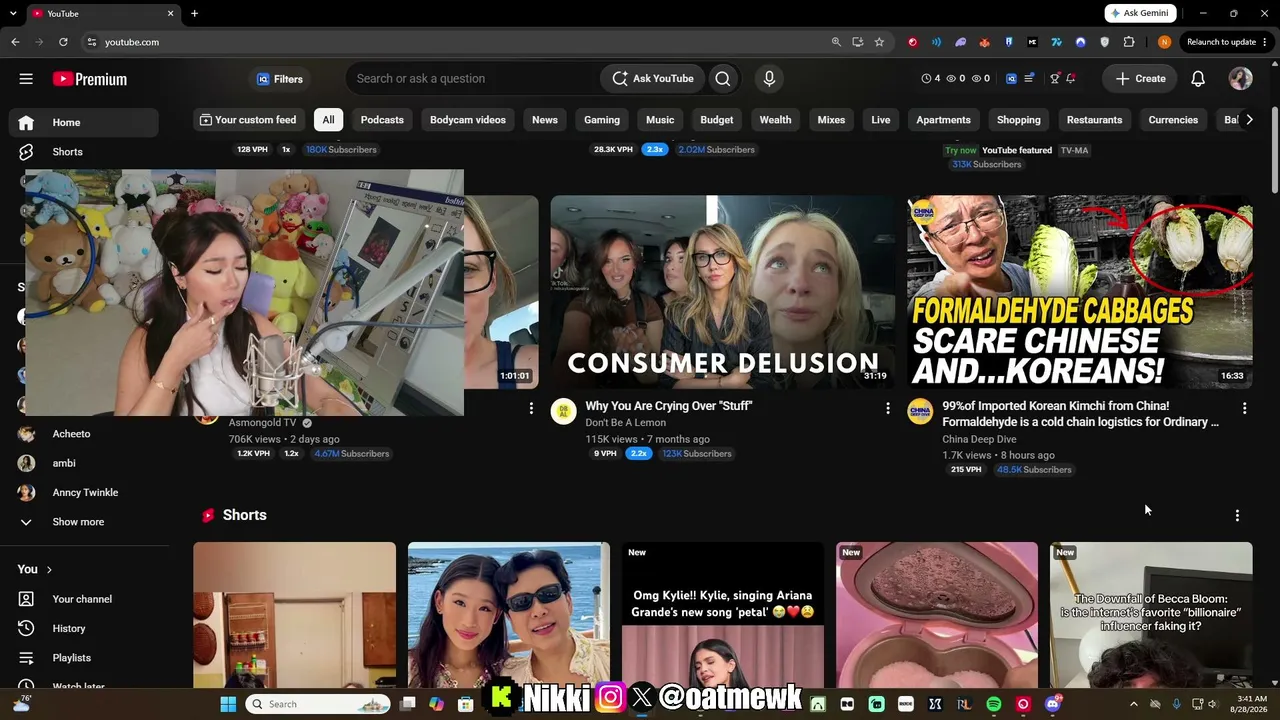Go back in browser history
The image size is (1280, 720).
15,42
